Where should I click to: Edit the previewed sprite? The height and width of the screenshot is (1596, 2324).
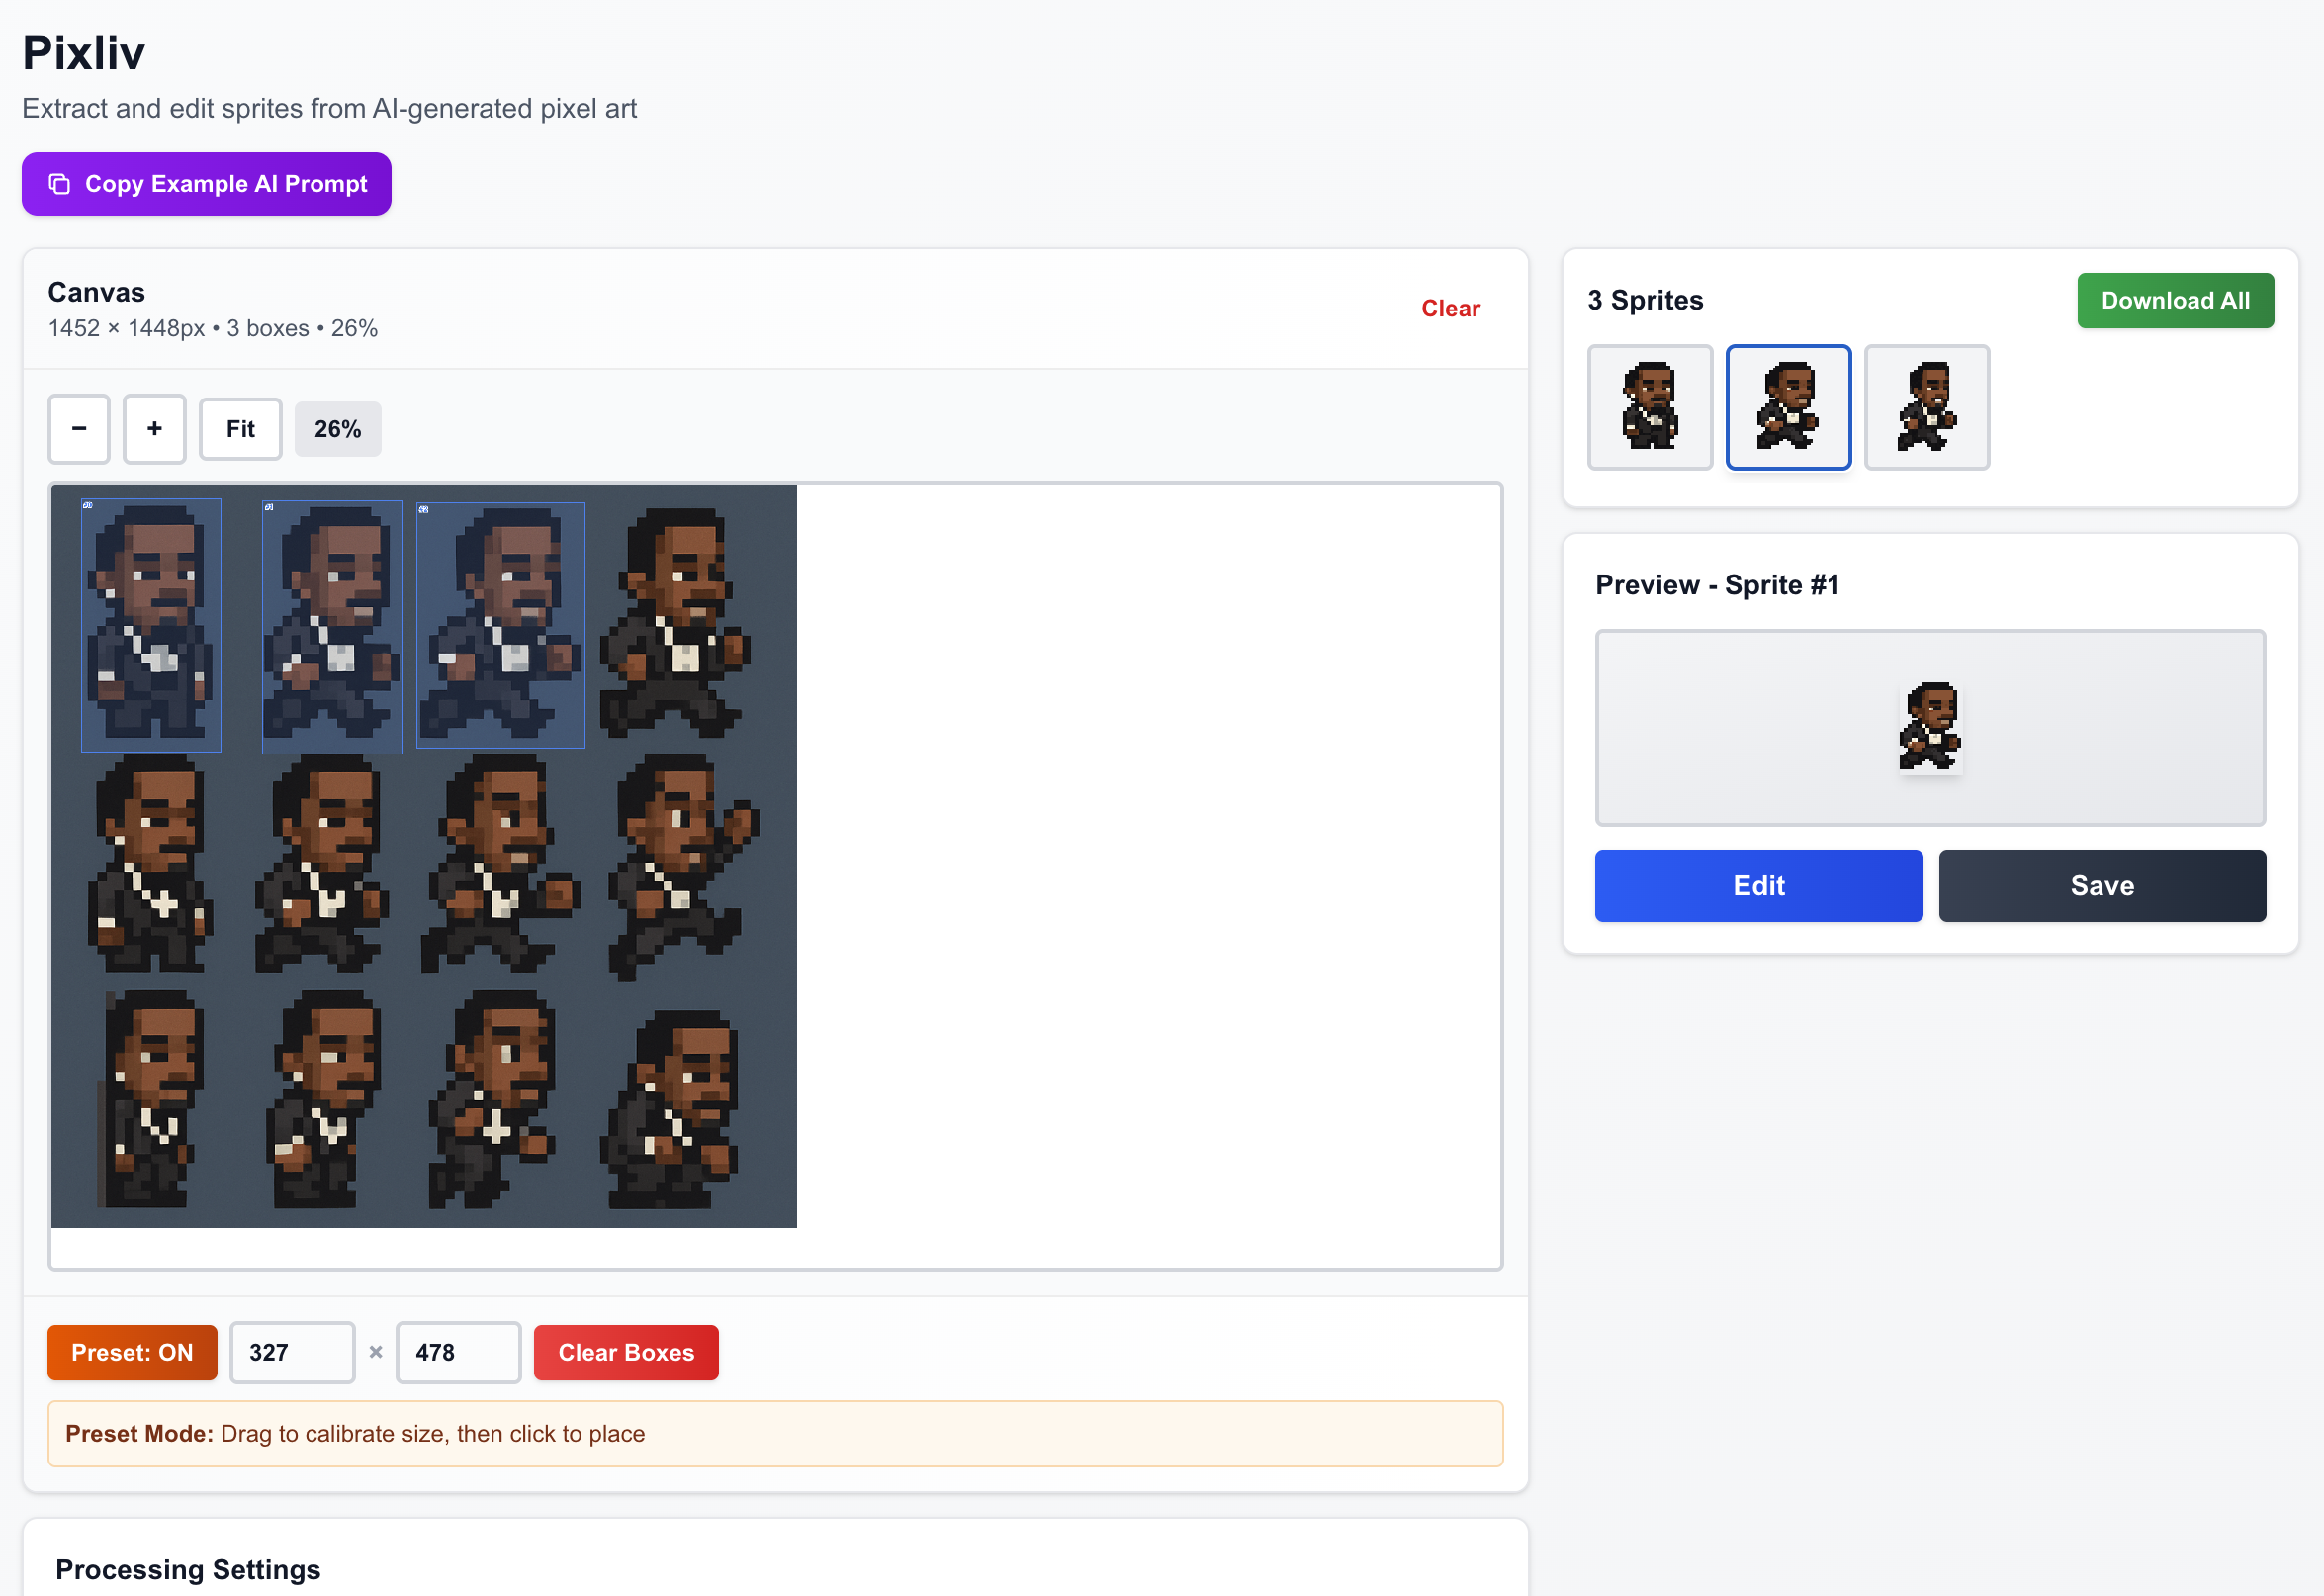pos(1757,885)
